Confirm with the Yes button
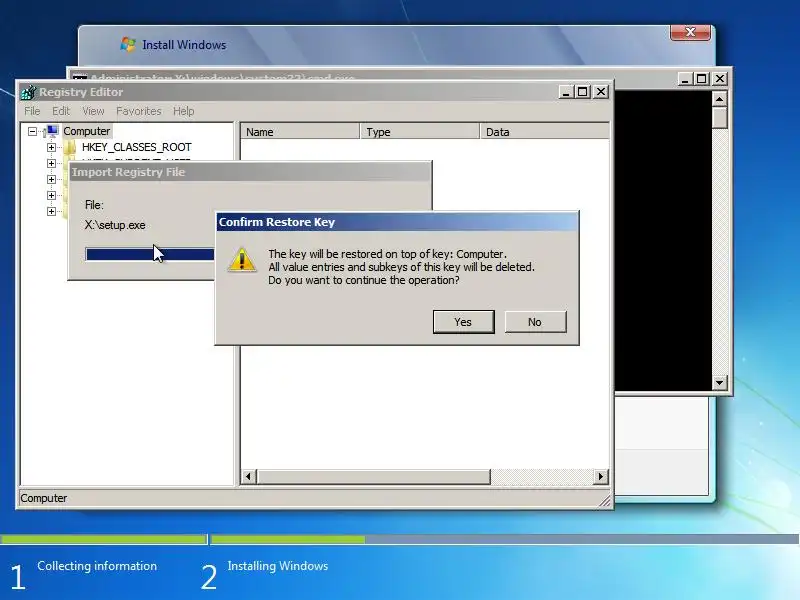 463,322
